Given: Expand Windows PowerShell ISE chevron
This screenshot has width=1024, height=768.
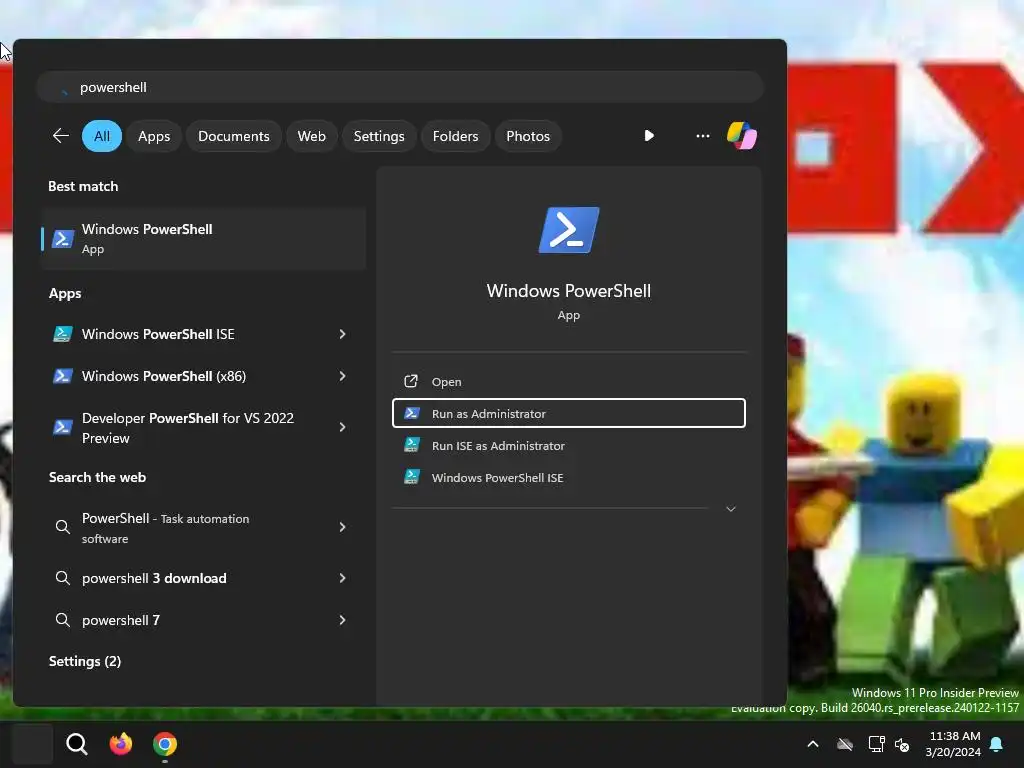Looking at the screenshot, I should [x=342, y=334].
